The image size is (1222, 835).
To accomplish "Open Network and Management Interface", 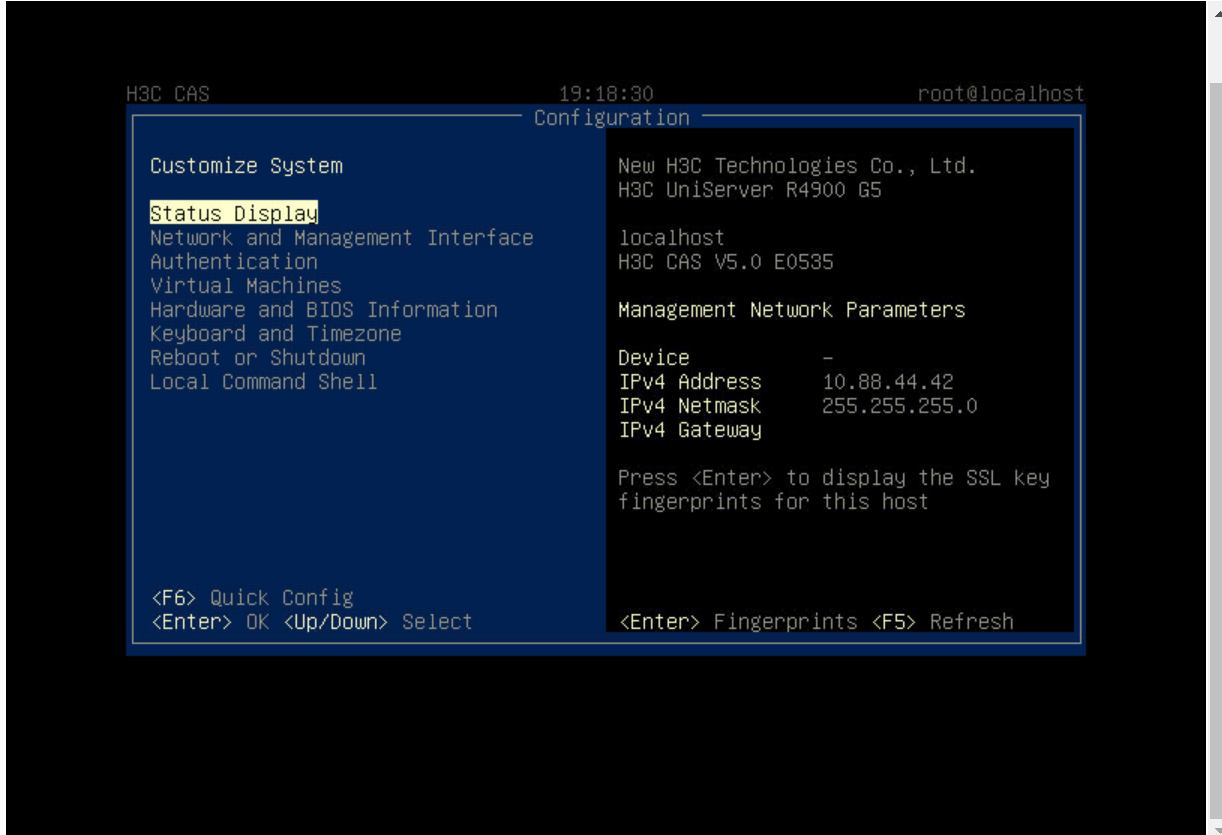I will coord(341,238).
